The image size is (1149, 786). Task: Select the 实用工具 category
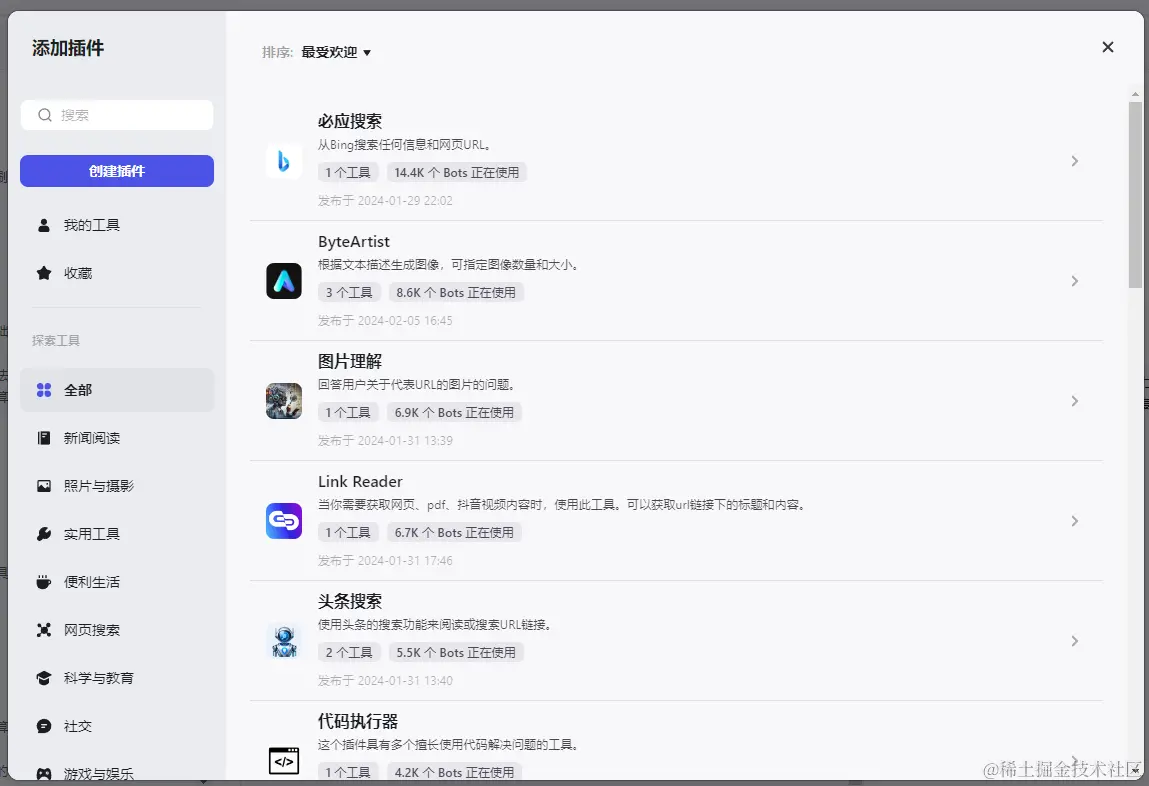click(x=117, y=534)
